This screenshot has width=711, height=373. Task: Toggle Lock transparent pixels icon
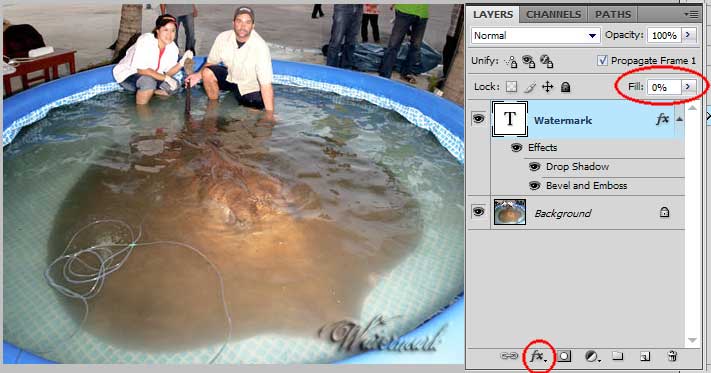[511, 87]
